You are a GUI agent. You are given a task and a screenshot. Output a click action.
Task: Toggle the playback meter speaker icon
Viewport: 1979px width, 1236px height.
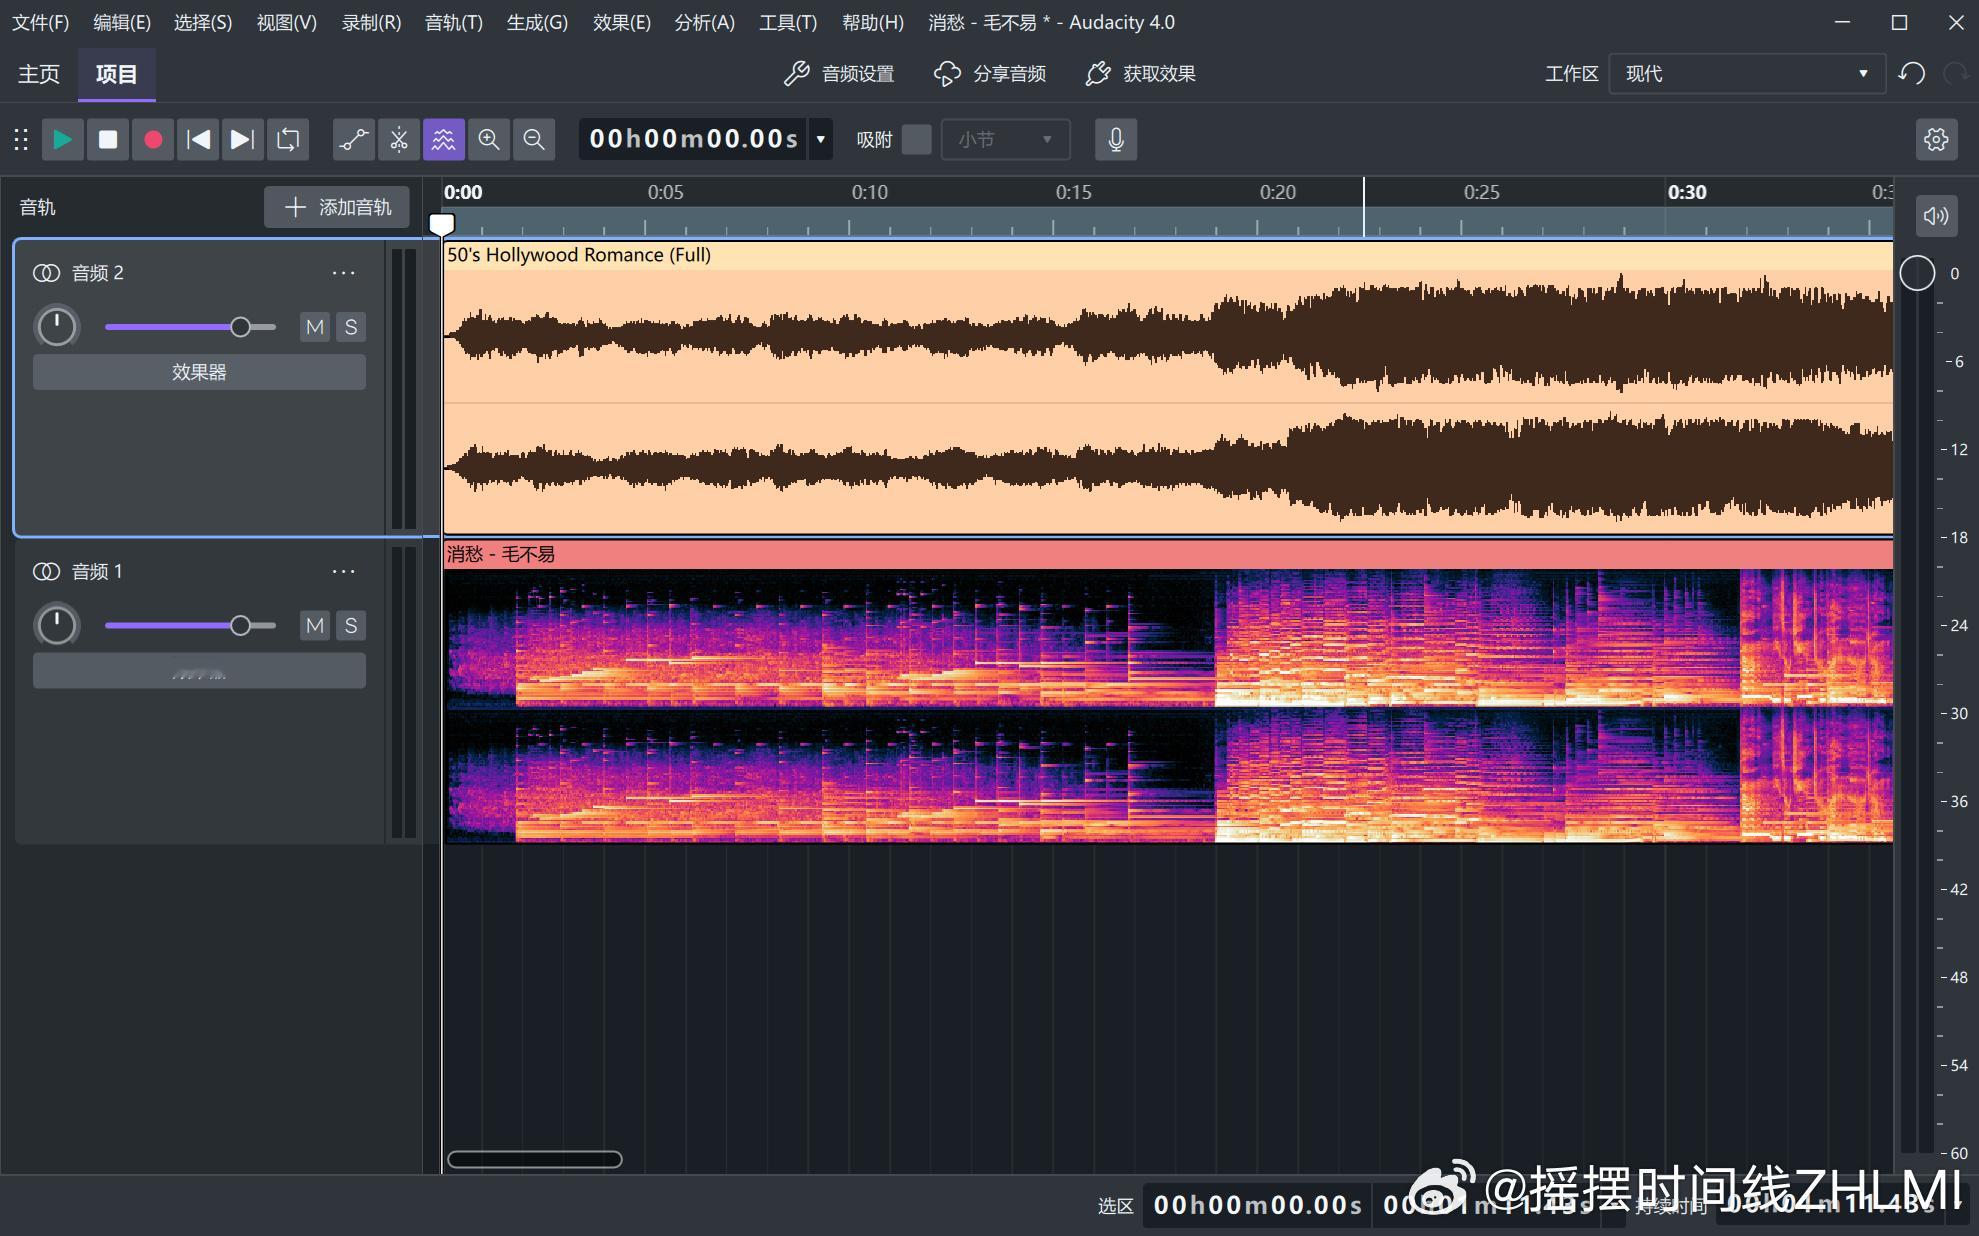pyautogui.click(x=1936, y=215)
